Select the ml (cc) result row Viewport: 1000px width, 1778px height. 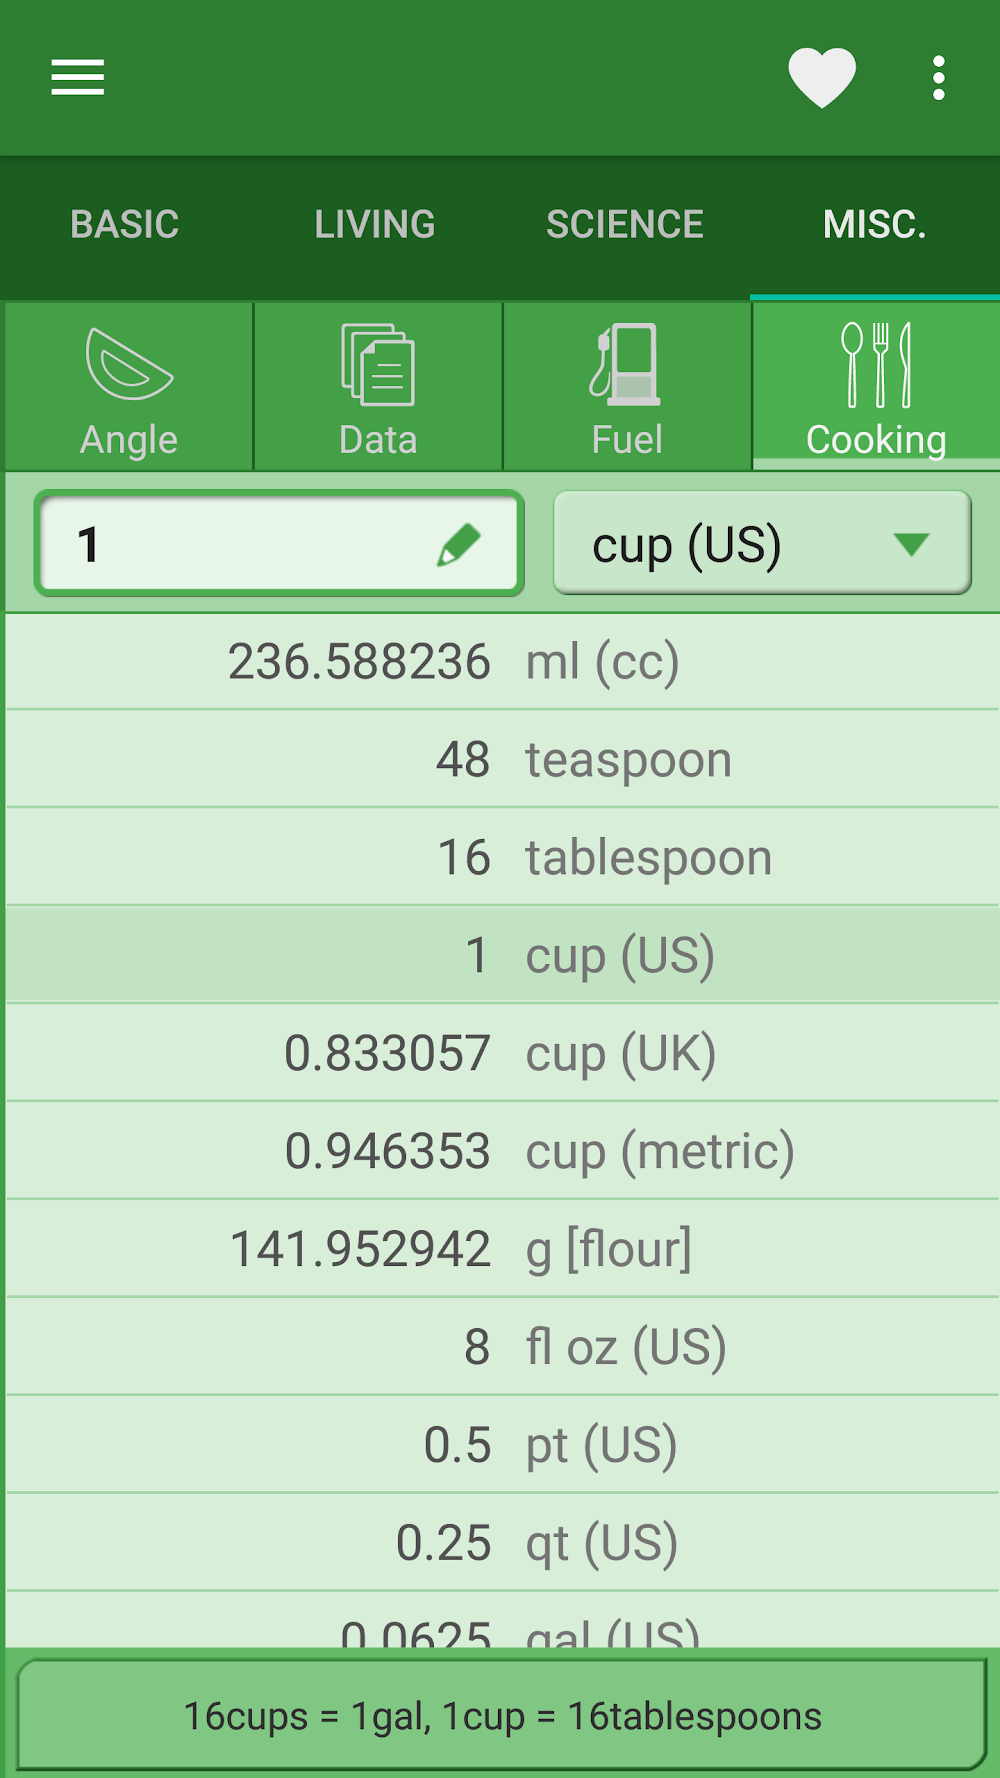pos(502,662)
